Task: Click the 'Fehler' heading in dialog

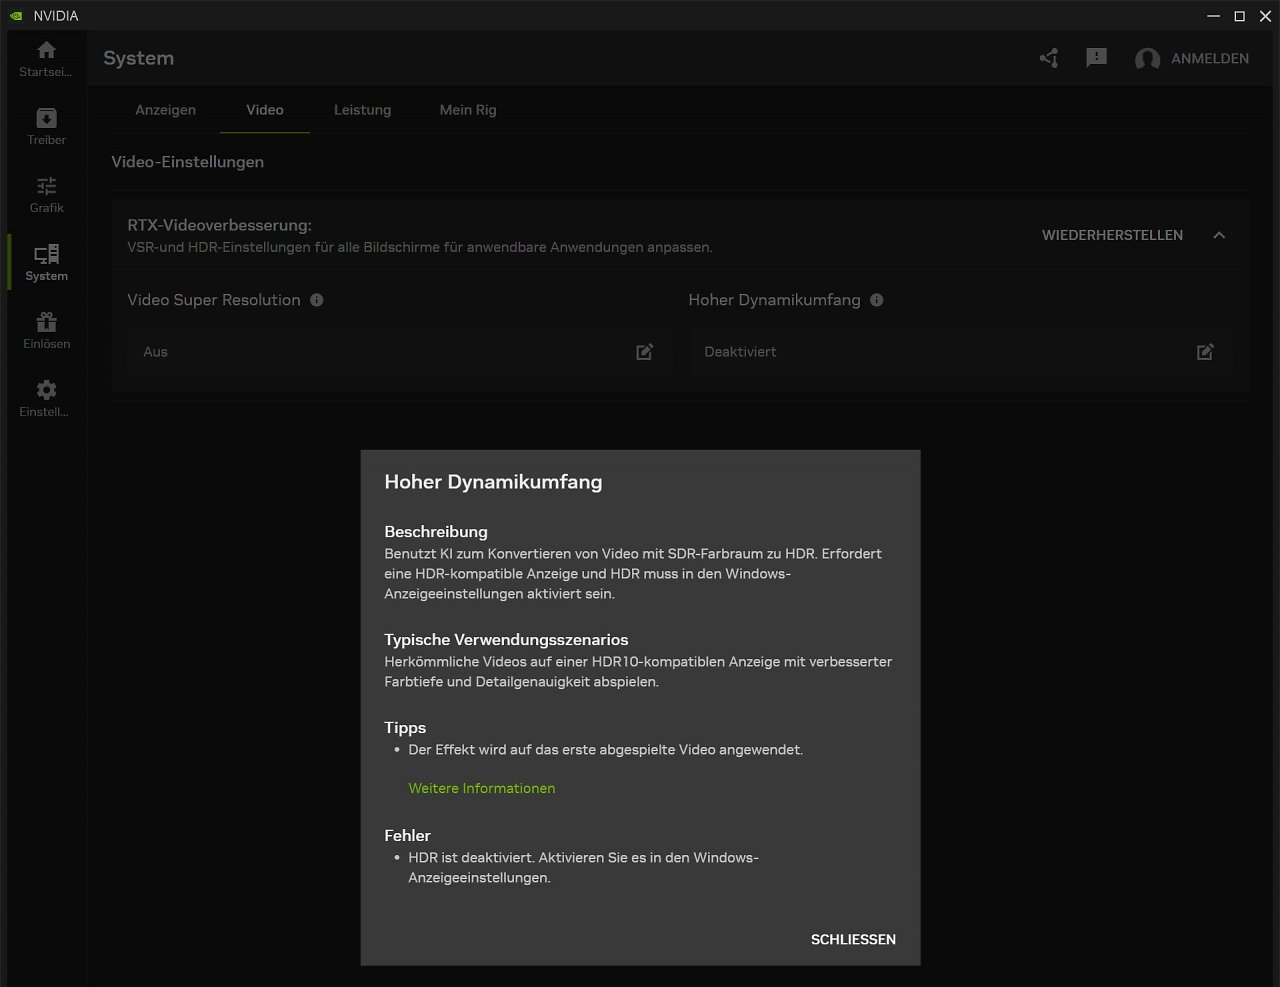Action: pyautogui.click(x=407, y=836)
